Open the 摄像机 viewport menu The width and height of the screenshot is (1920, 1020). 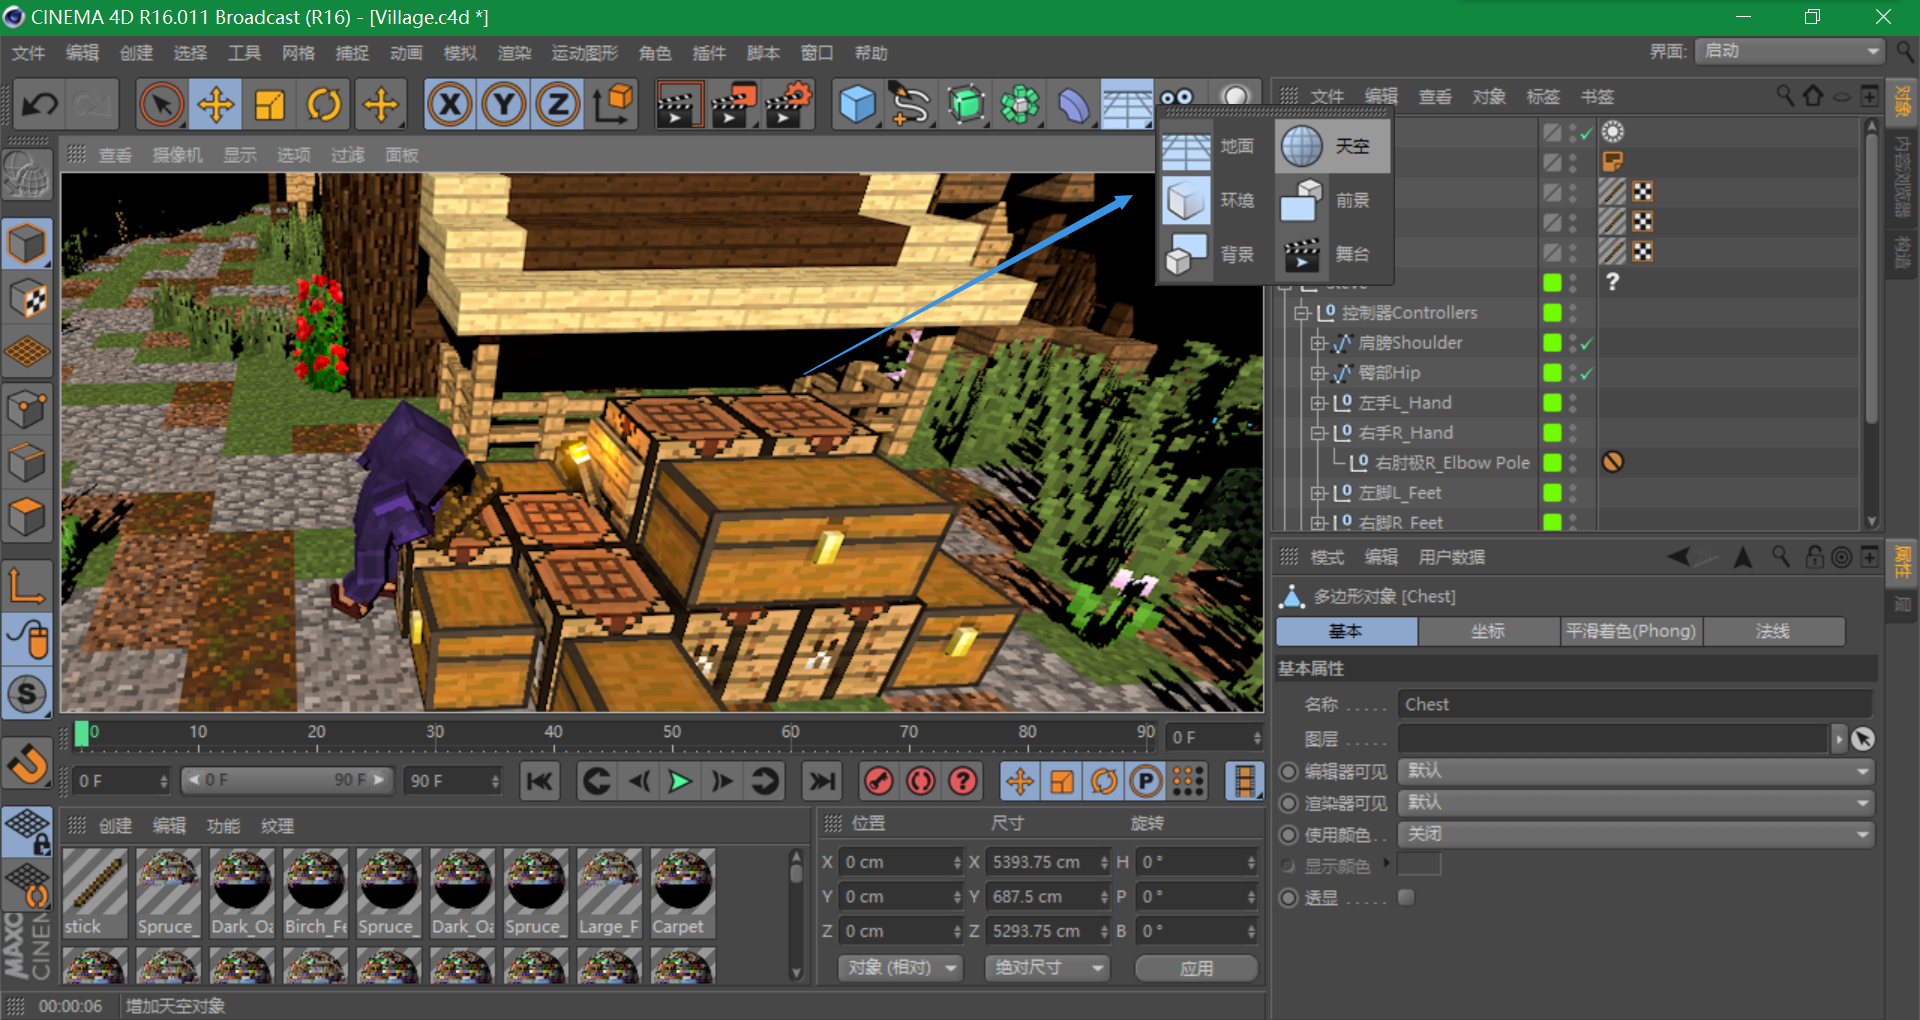click(x=177, y=155)
